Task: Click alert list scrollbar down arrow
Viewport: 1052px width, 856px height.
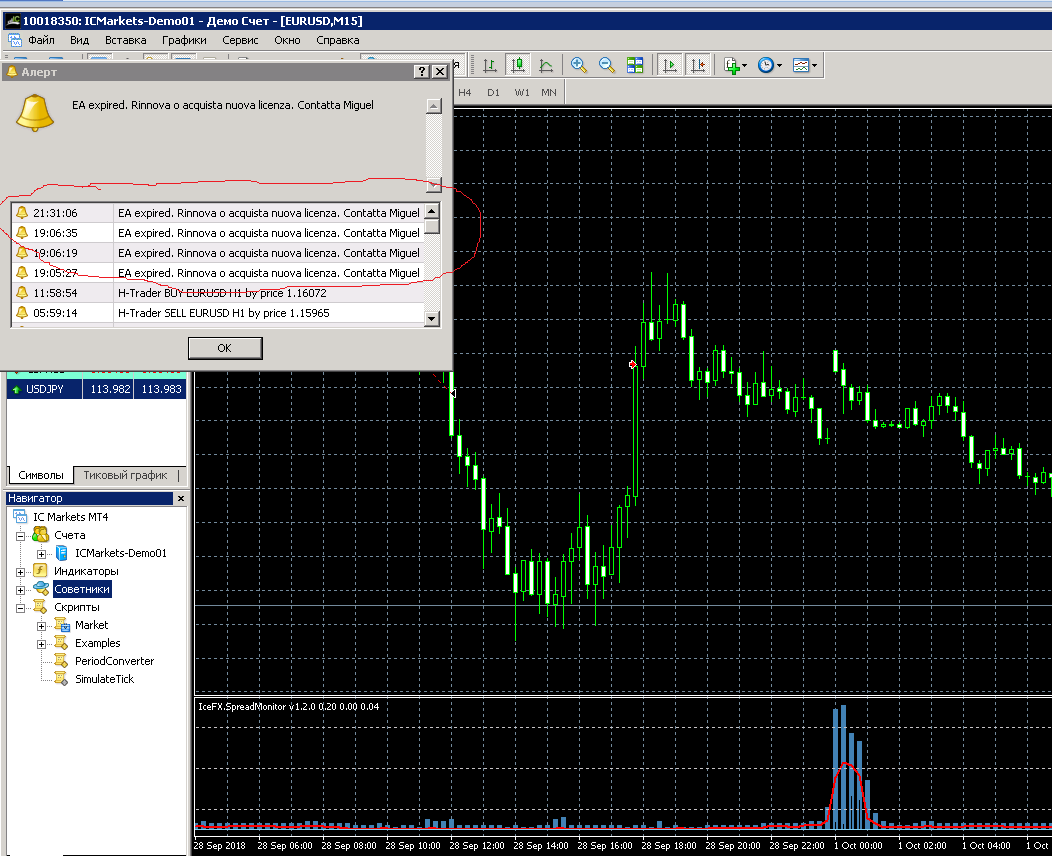Action: point(433,319)
